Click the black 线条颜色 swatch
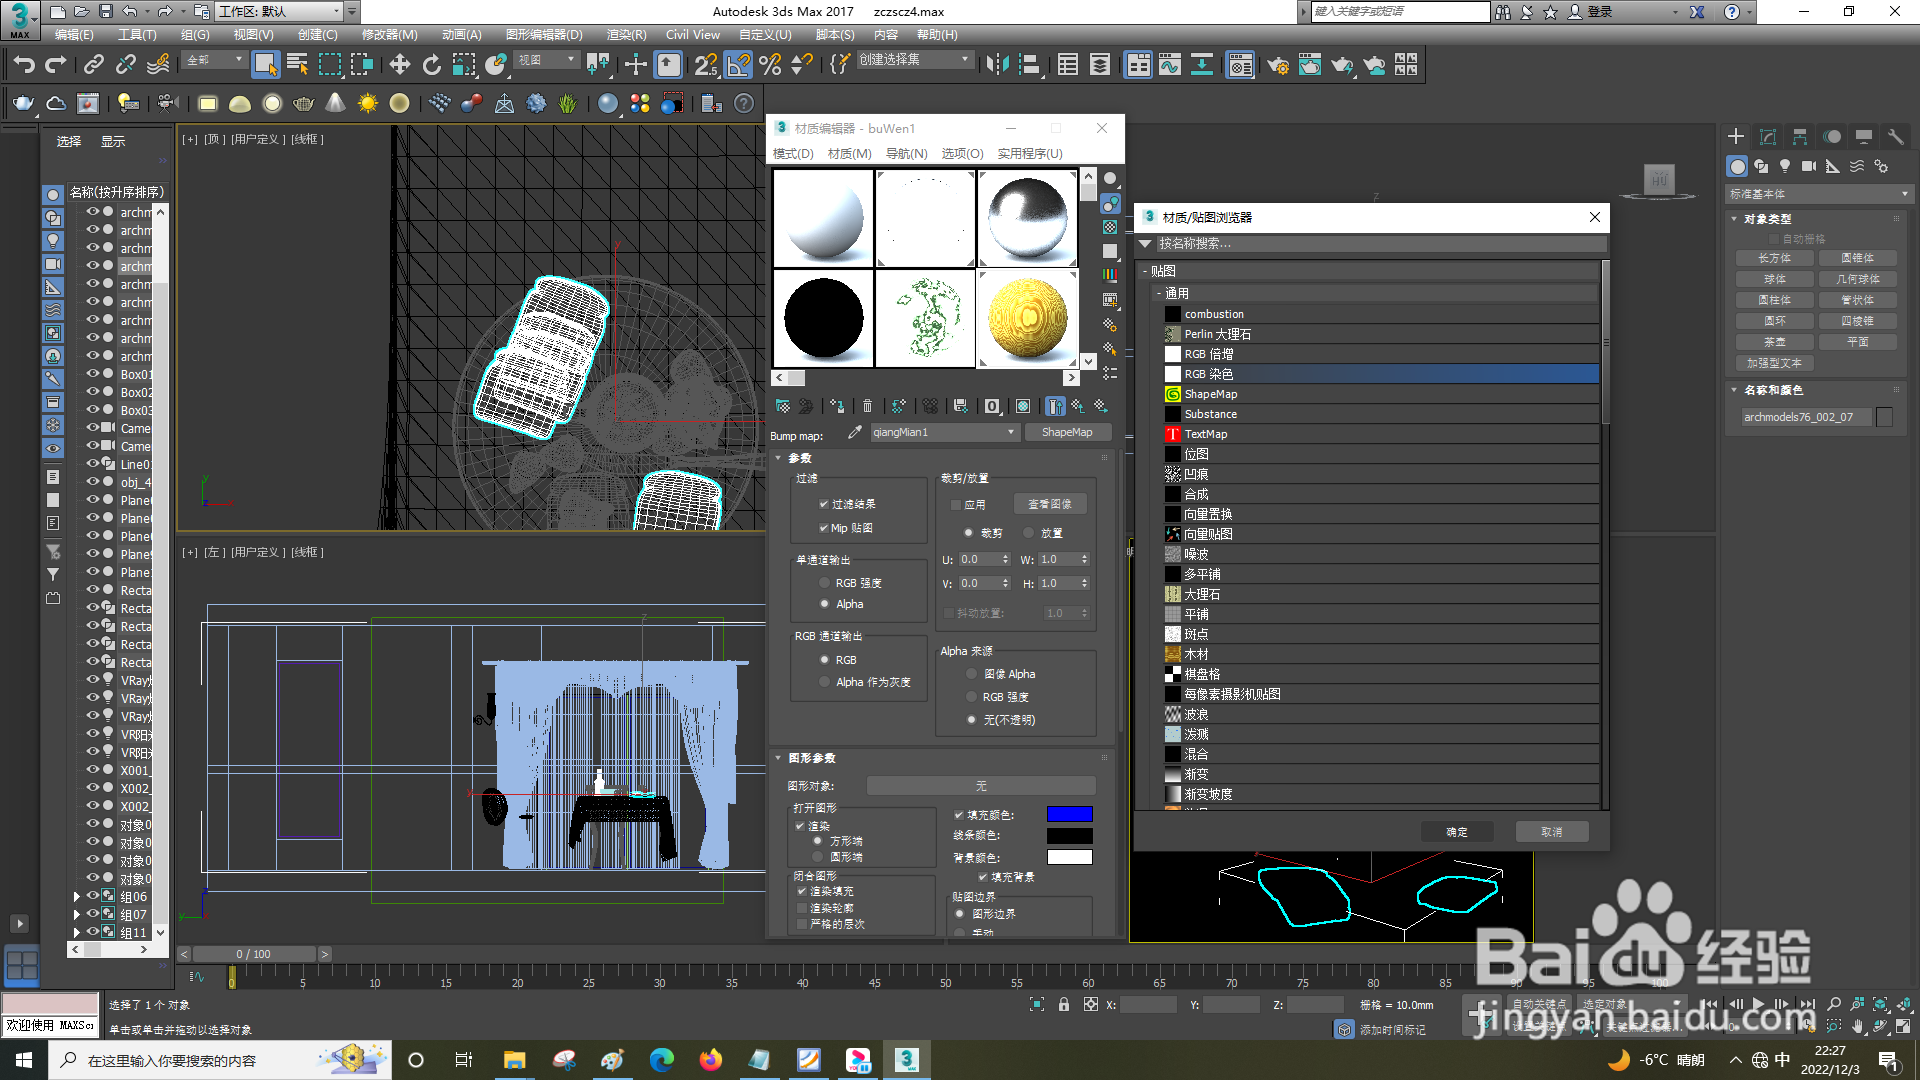This screenshot has width=1920, height=1082. tap(1069, 835)
